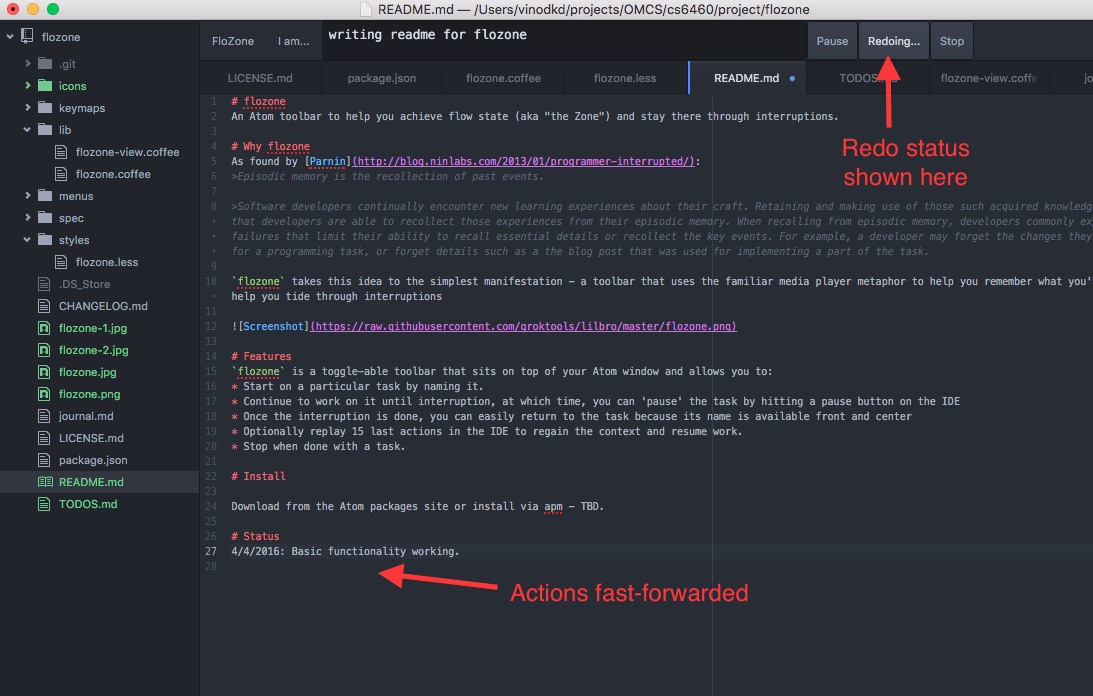Click the Stop button in FloZone toolbar
The width and height of the screenshot is (1093, 696).
[x=951, y=41]
